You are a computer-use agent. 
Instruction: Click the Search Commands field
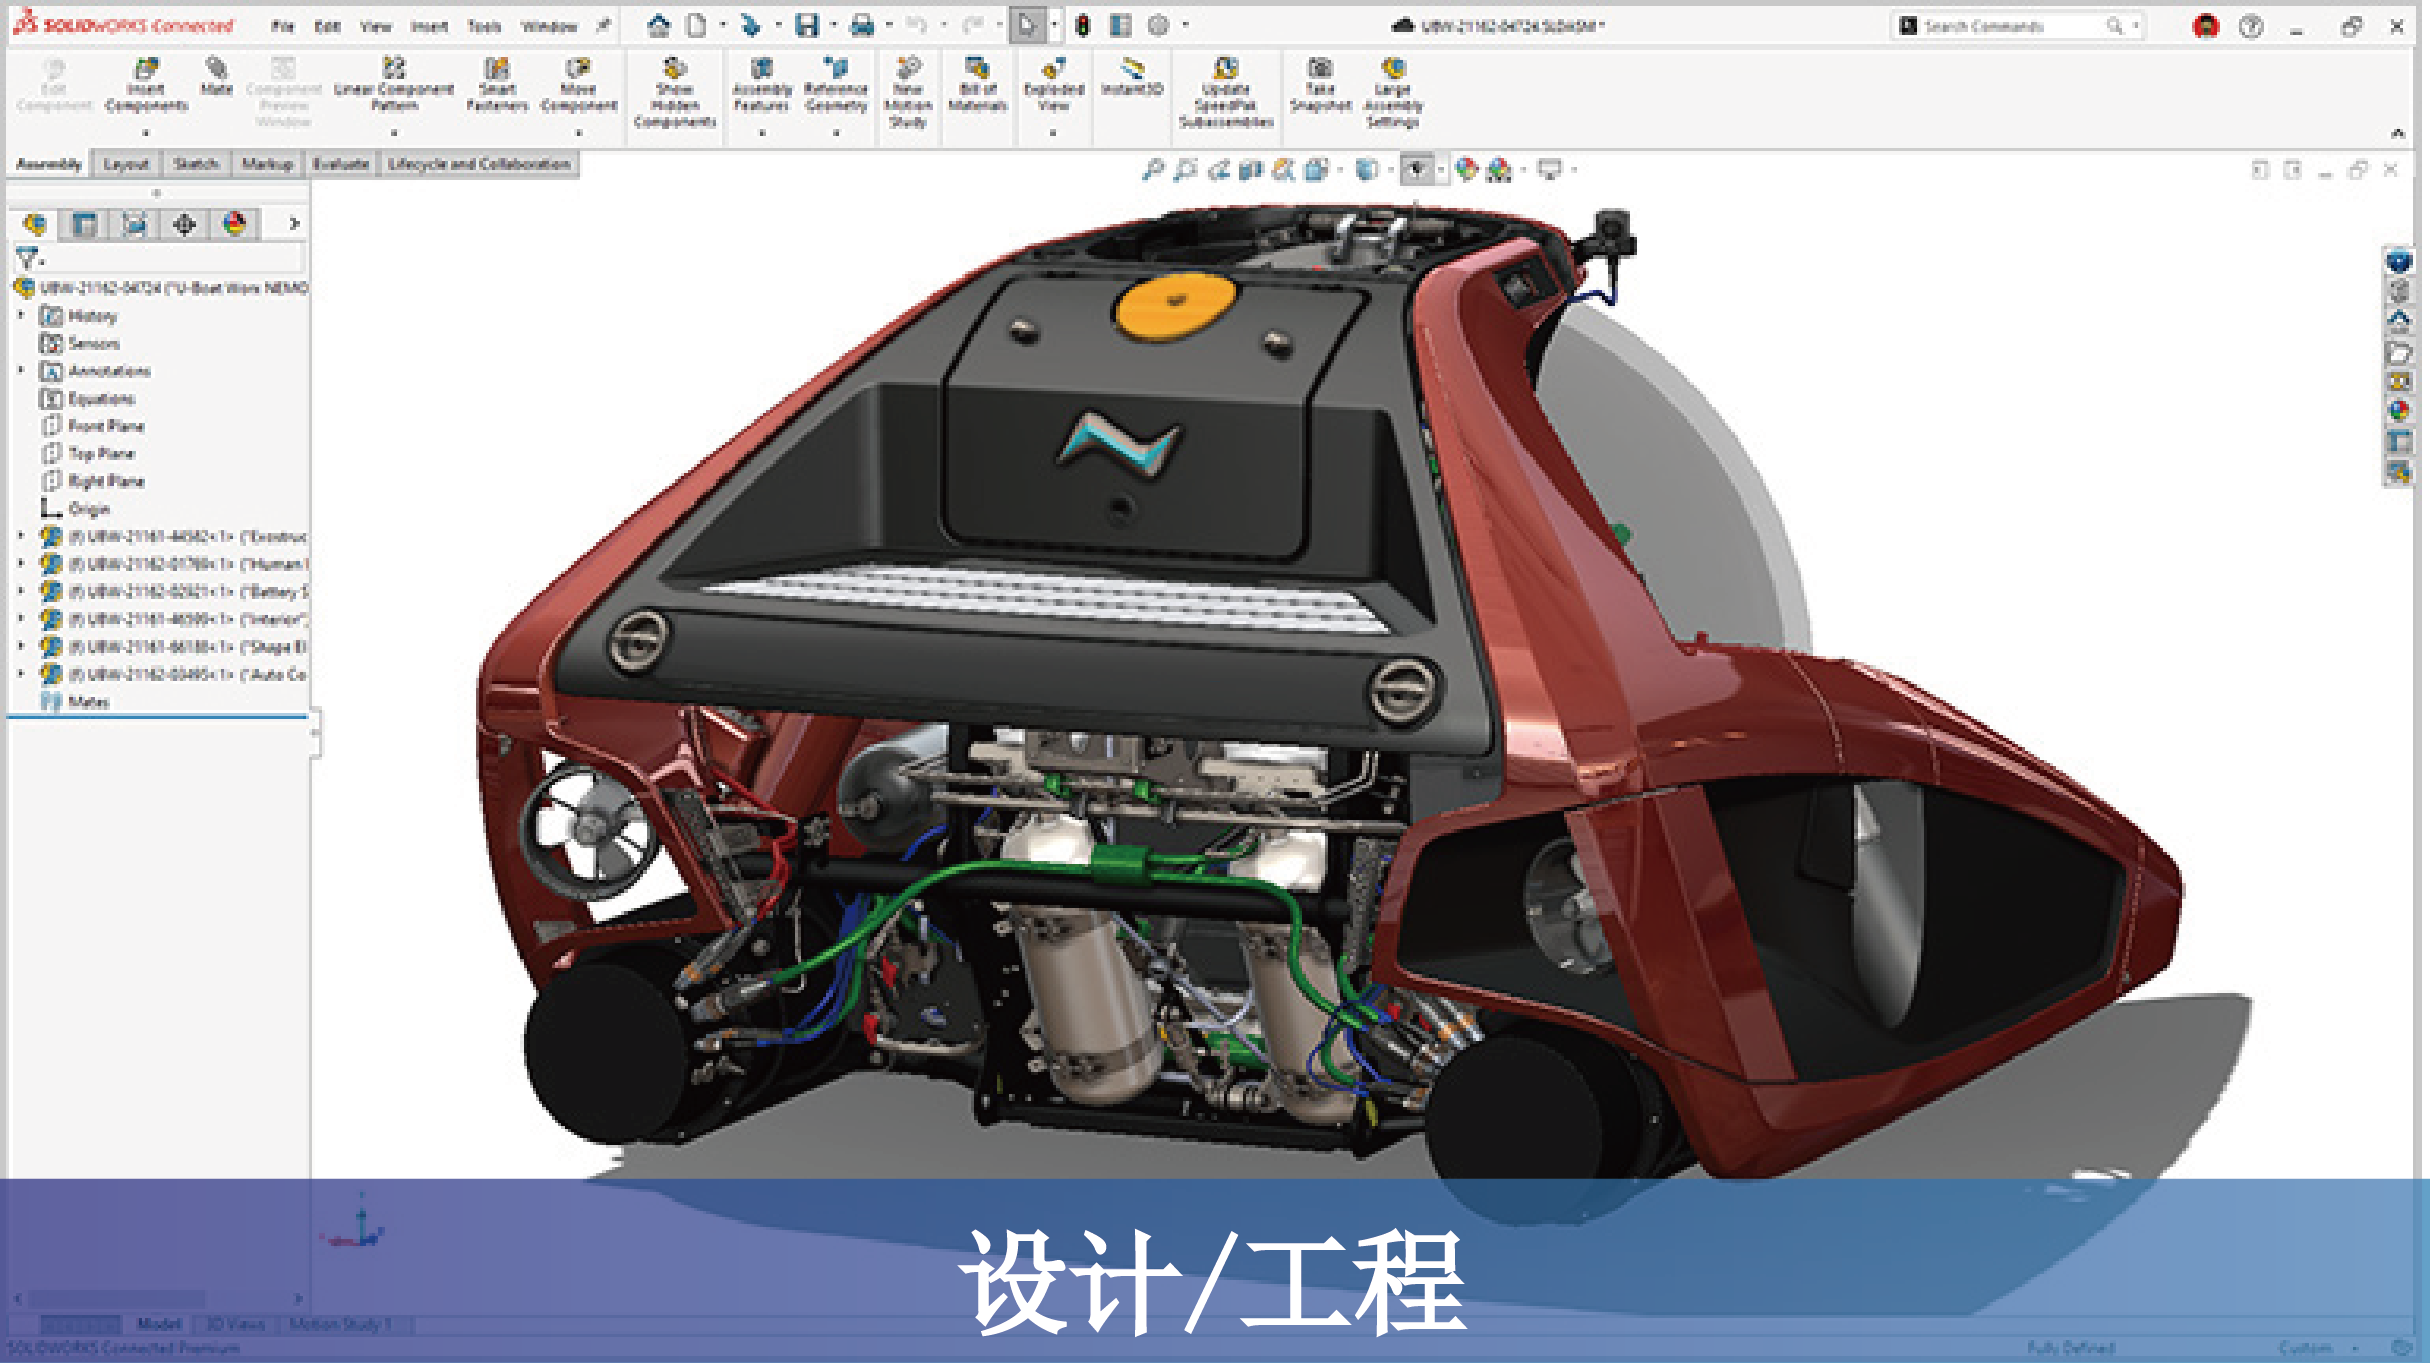click(x=2018, y=26)
